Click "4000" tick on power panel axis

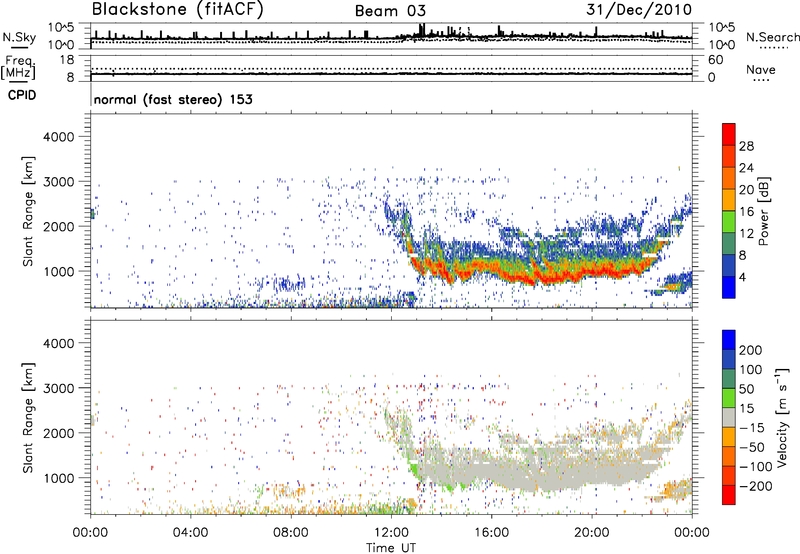59,137
